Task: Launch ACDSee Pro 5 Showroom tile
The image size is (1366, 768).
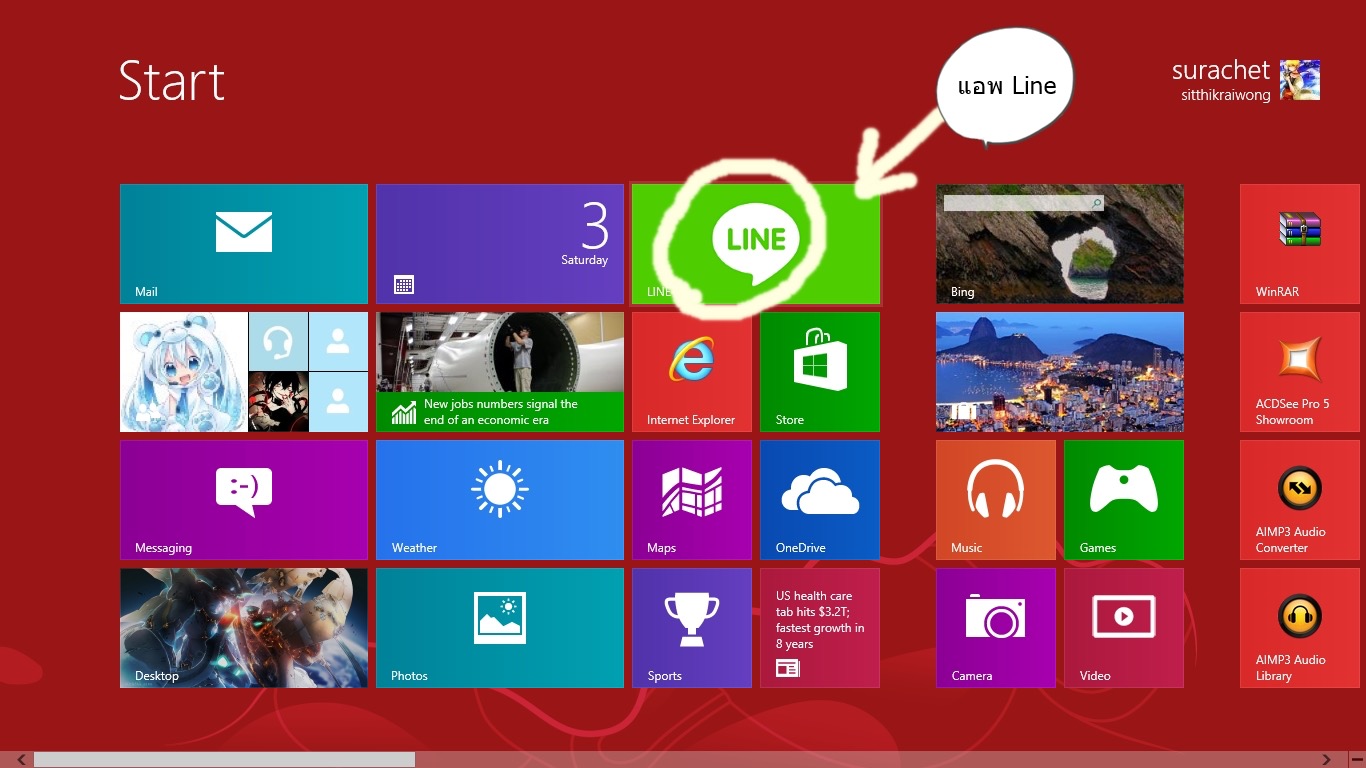Action: pyautogui.click(x=1300, y=372)
